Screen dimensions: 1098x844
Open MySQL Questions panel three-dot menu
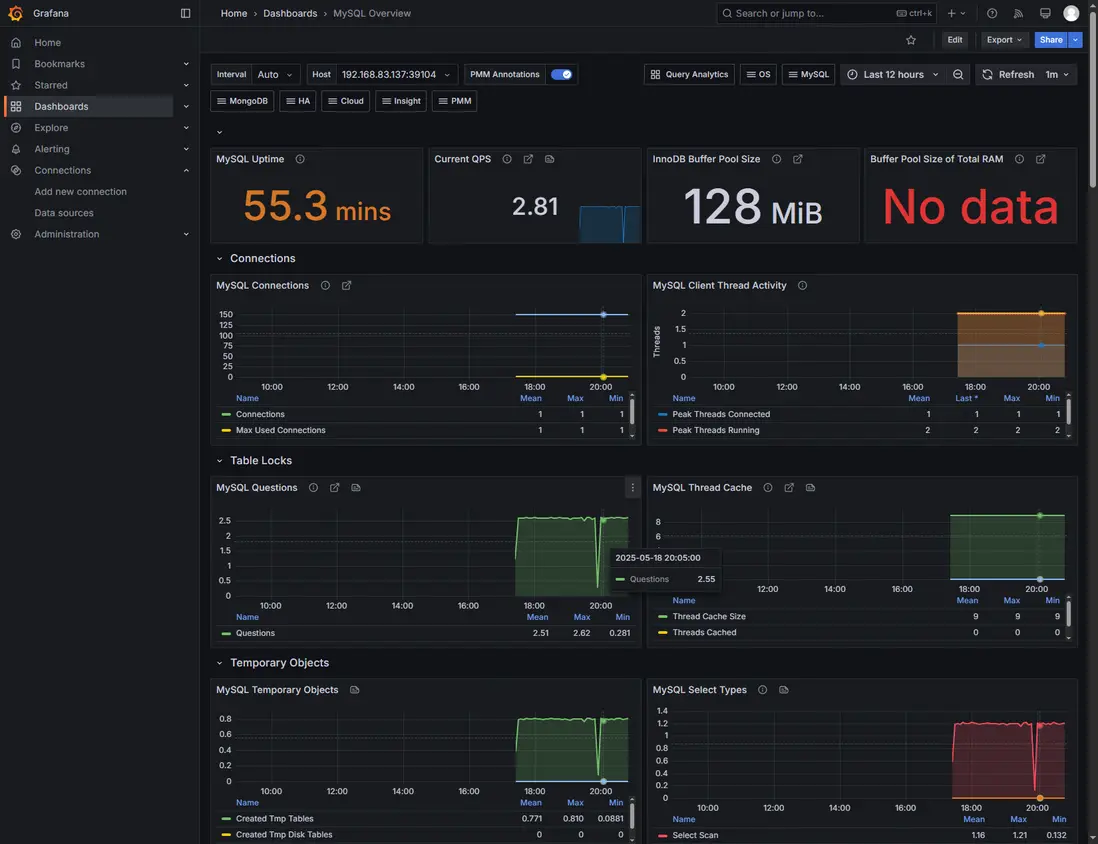coord(632,488)
